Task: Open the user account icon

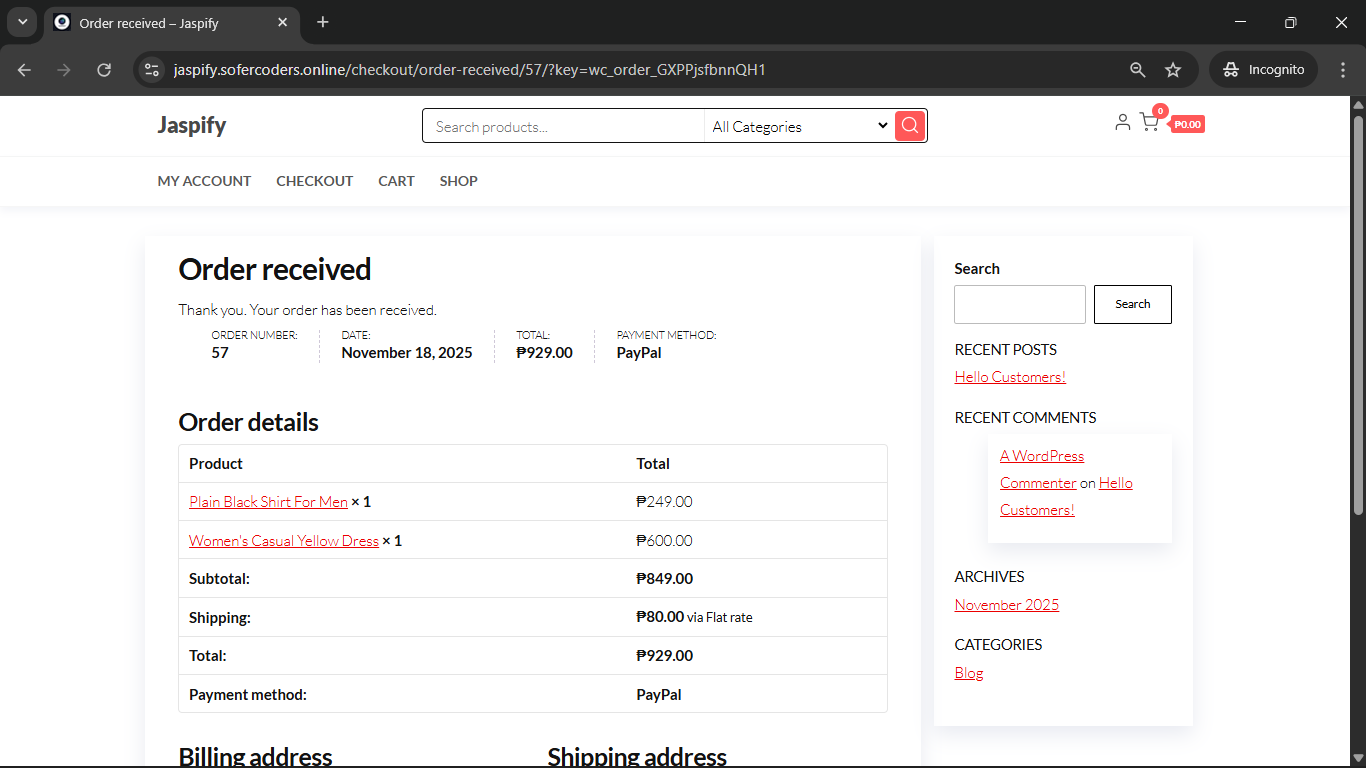Action: point(1122,122)
